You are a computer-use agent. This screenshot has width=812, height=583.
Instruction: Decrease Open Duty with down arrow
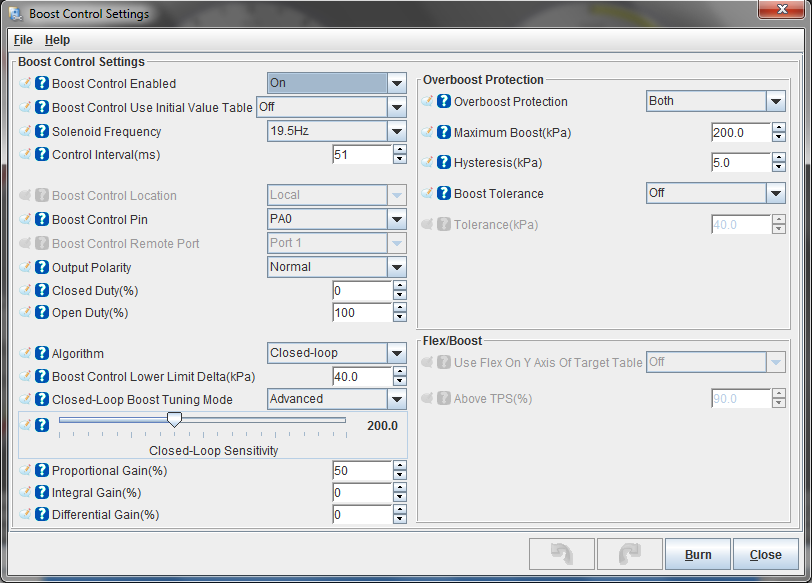click(x=399, y=317)
